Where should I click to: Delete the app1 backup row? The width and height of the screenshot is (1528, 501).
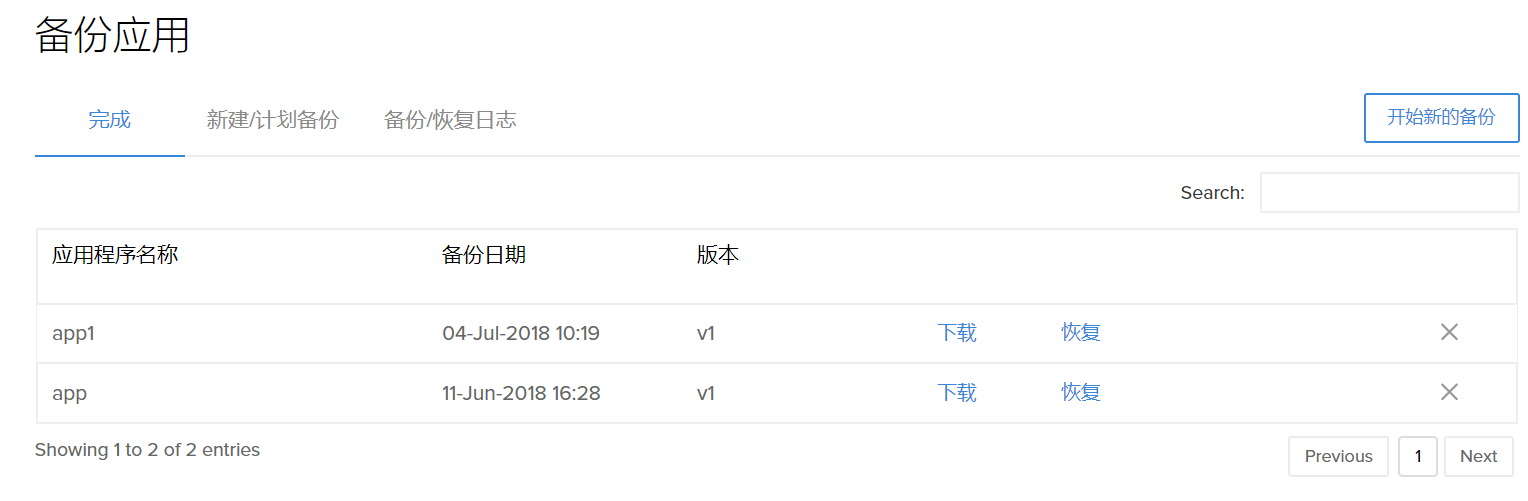tap(1448, 333)
